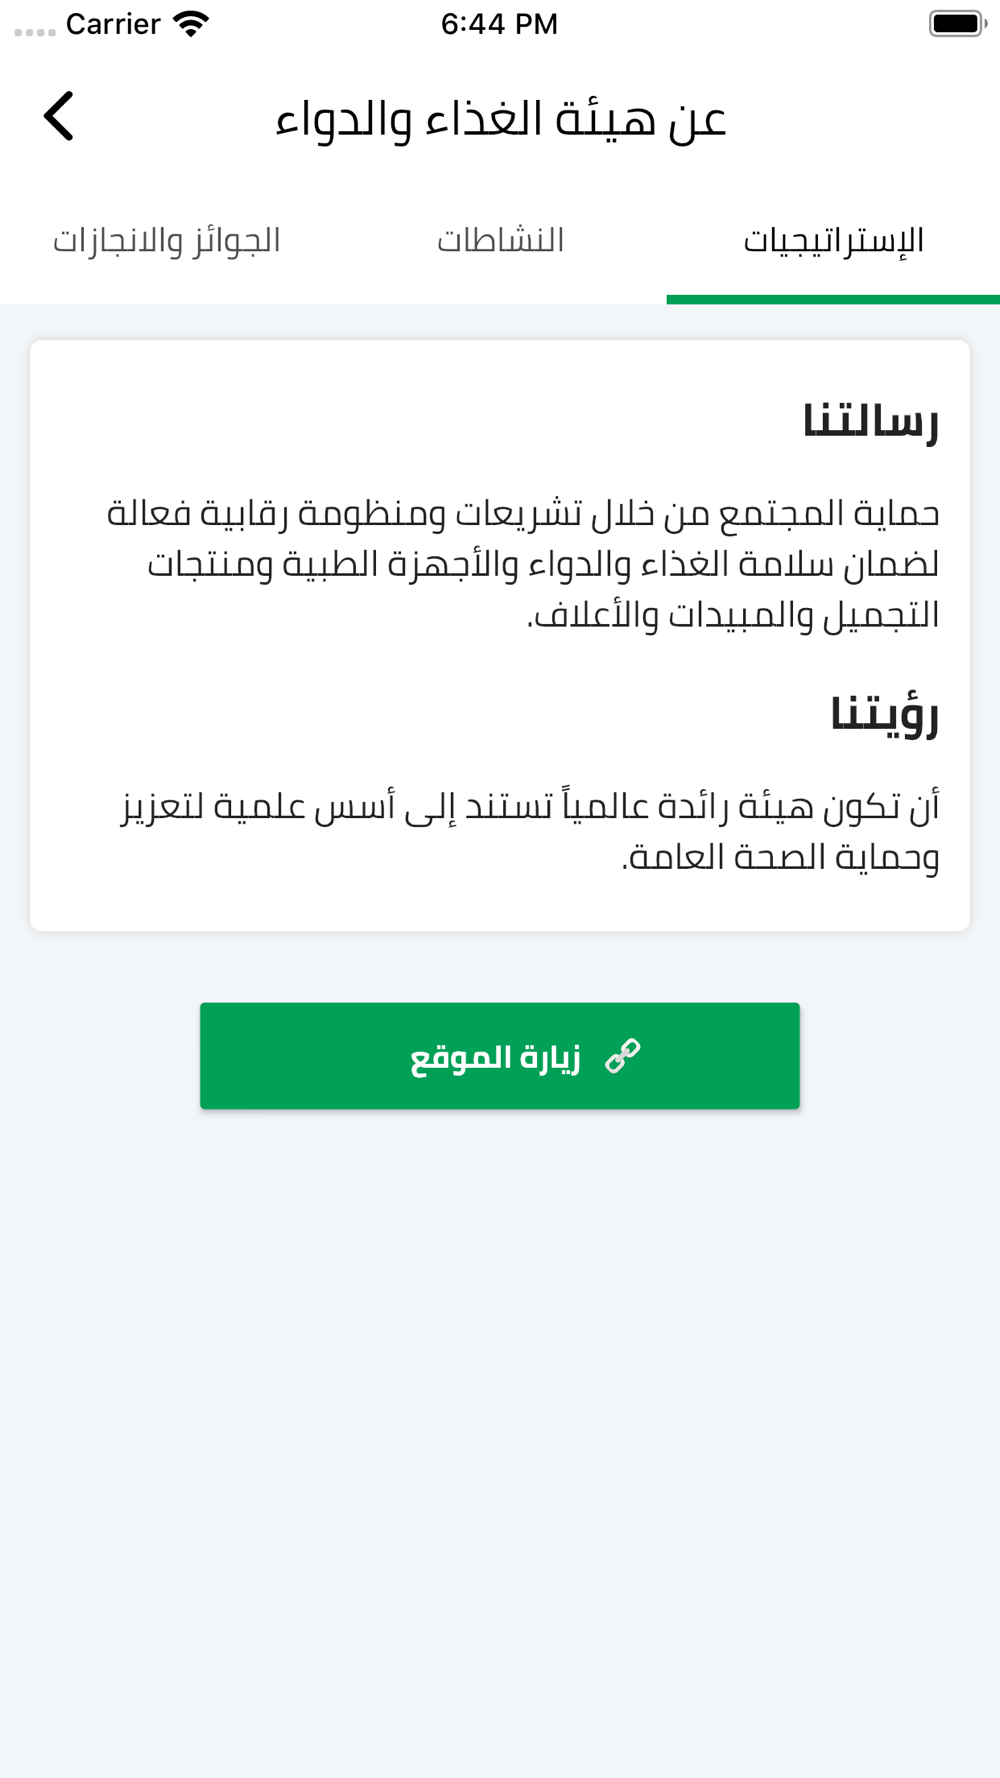Tap the page title عن هيئة الغذاء والدواء

tap(500, 120)
